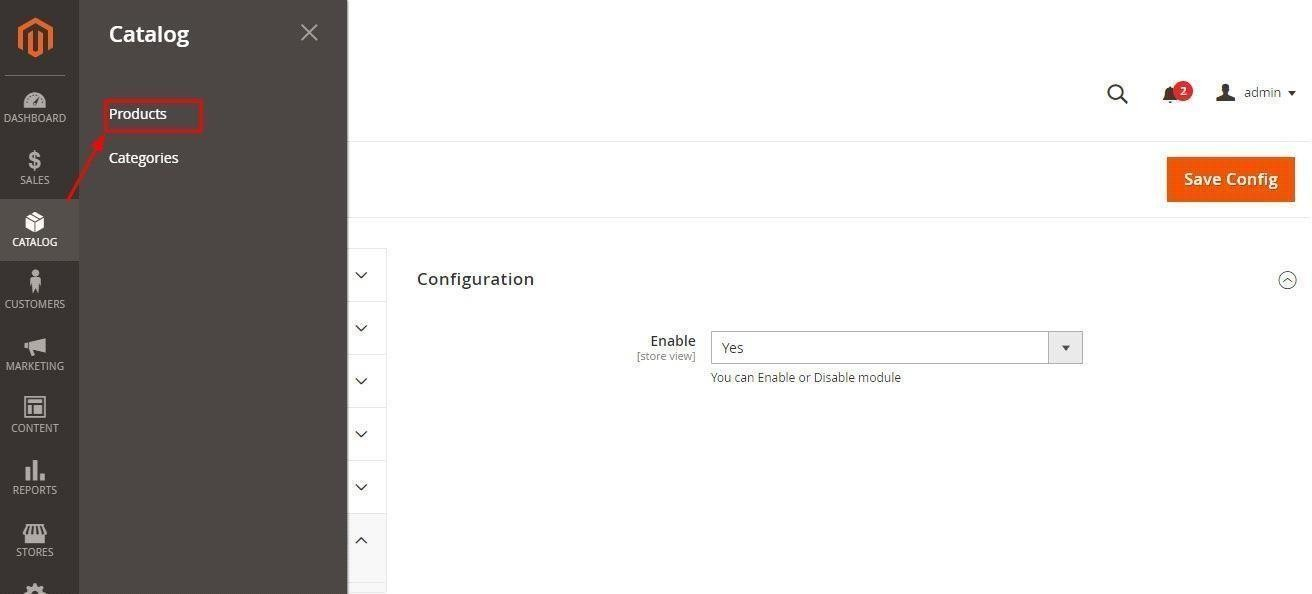The width and height of the screenshot is (1312, 594).
Task: Click the Save Config button
Action: pyautogui.click(x=1230, y=179)
